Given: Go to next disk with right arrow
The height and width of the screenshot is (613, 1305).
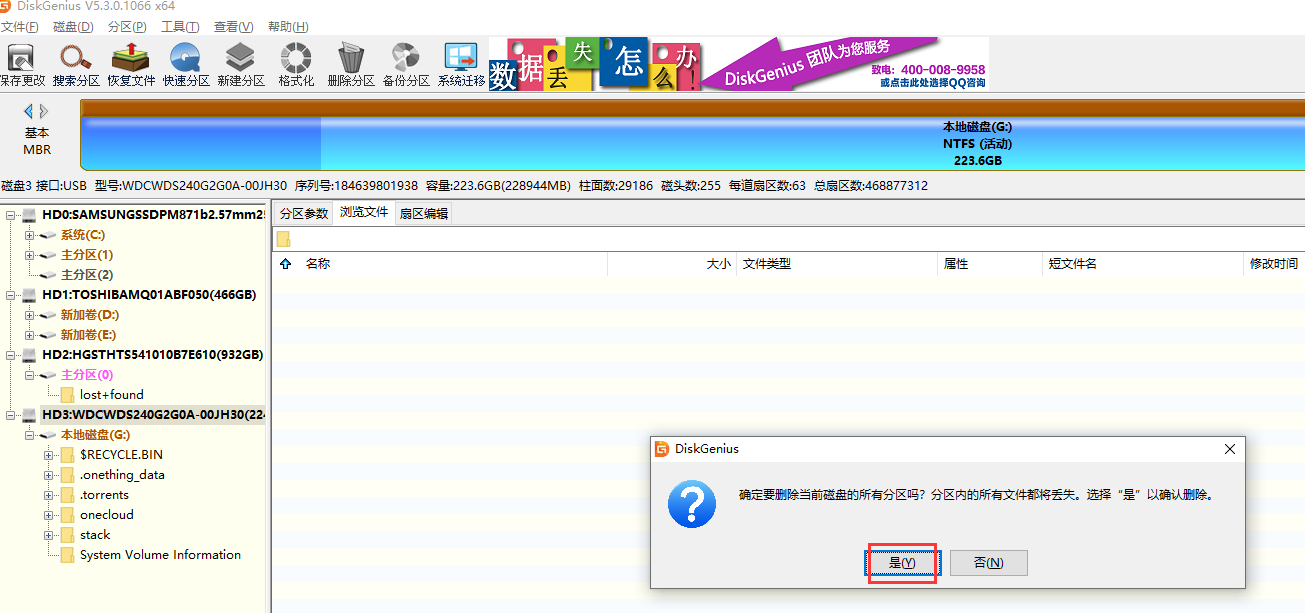Looking at the screenshot, I should [x=44, y=111].
